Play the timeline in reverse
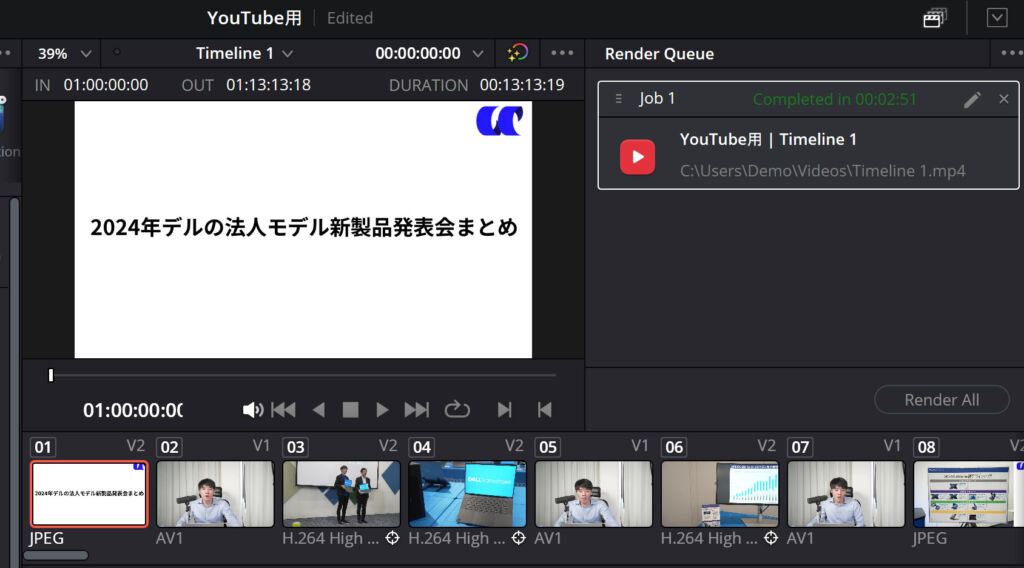 click(319, 410)
